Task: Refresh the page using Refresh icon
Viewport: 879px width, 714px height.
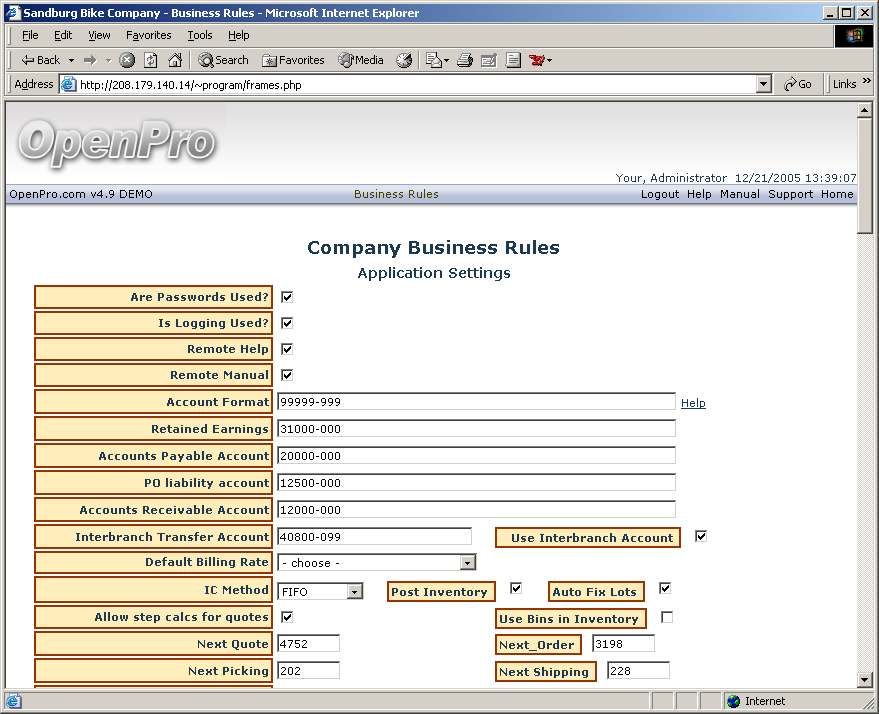Action: pos(151,60)
